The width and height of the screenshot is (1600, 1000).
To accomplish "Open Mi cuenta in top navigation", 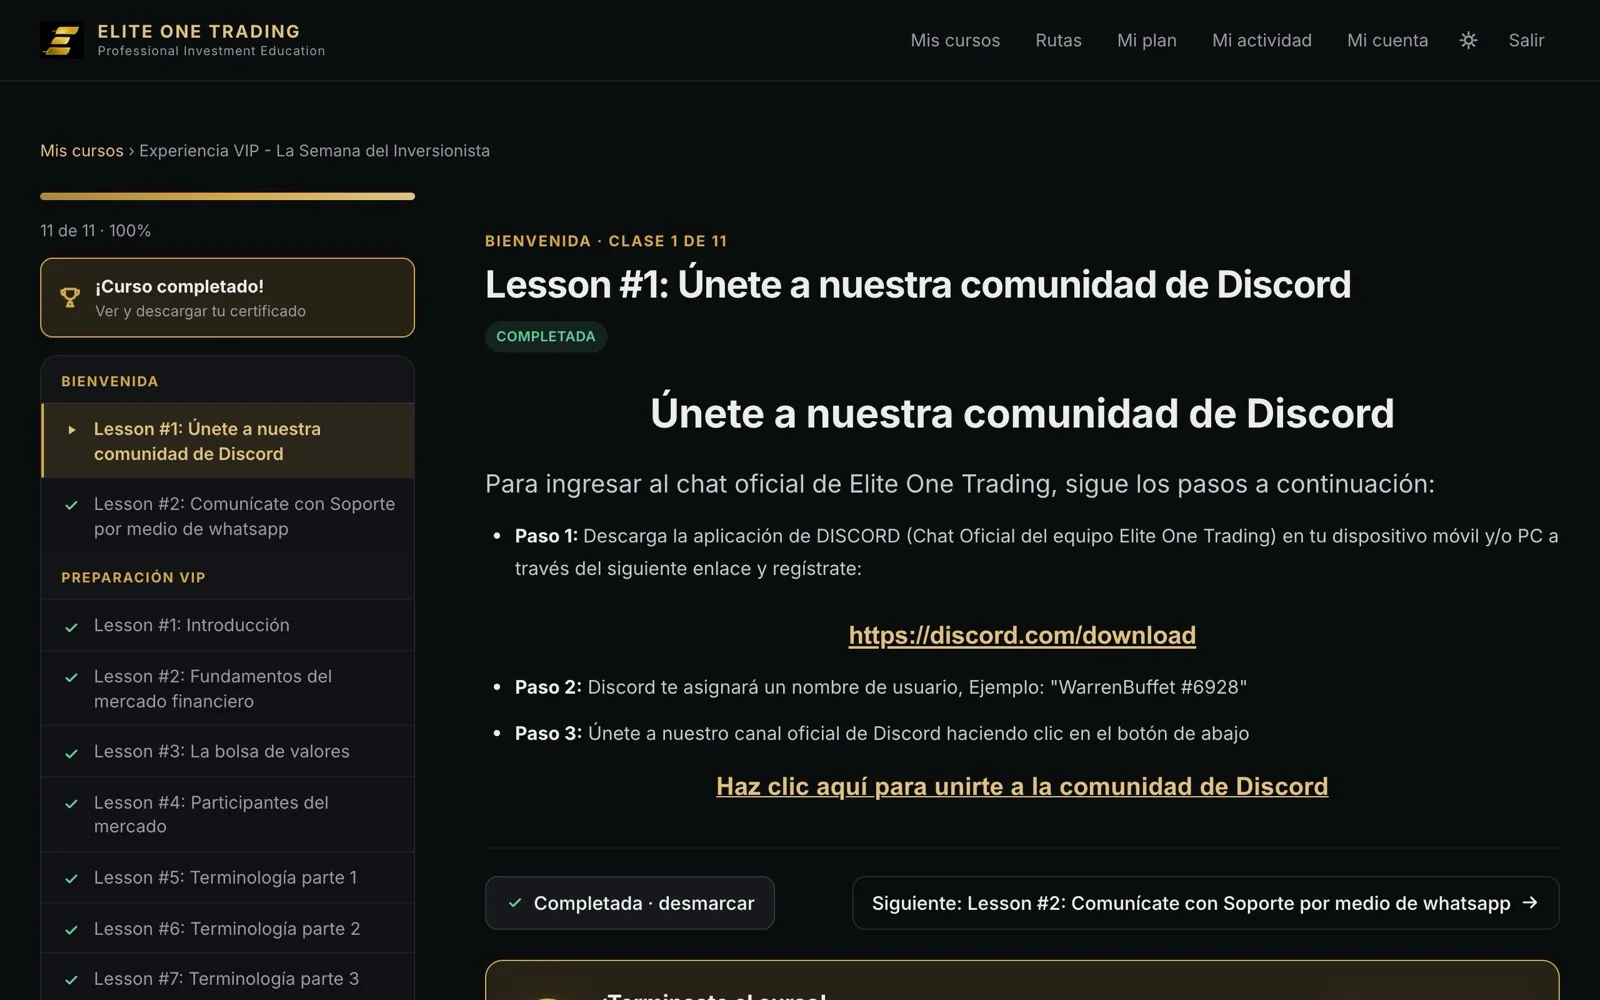I will pyautogui.click(x=1387, y=40).
